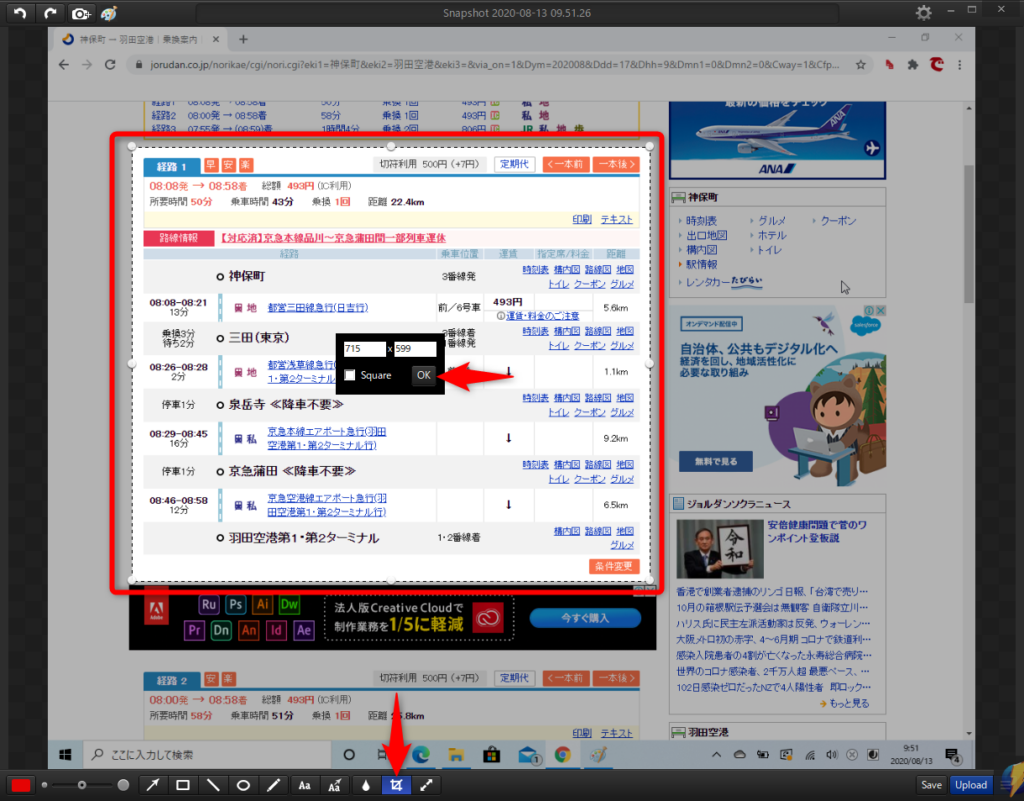The image size is (1024, 801).
Task: Open editor settings gear
Action: pos(923,12)
